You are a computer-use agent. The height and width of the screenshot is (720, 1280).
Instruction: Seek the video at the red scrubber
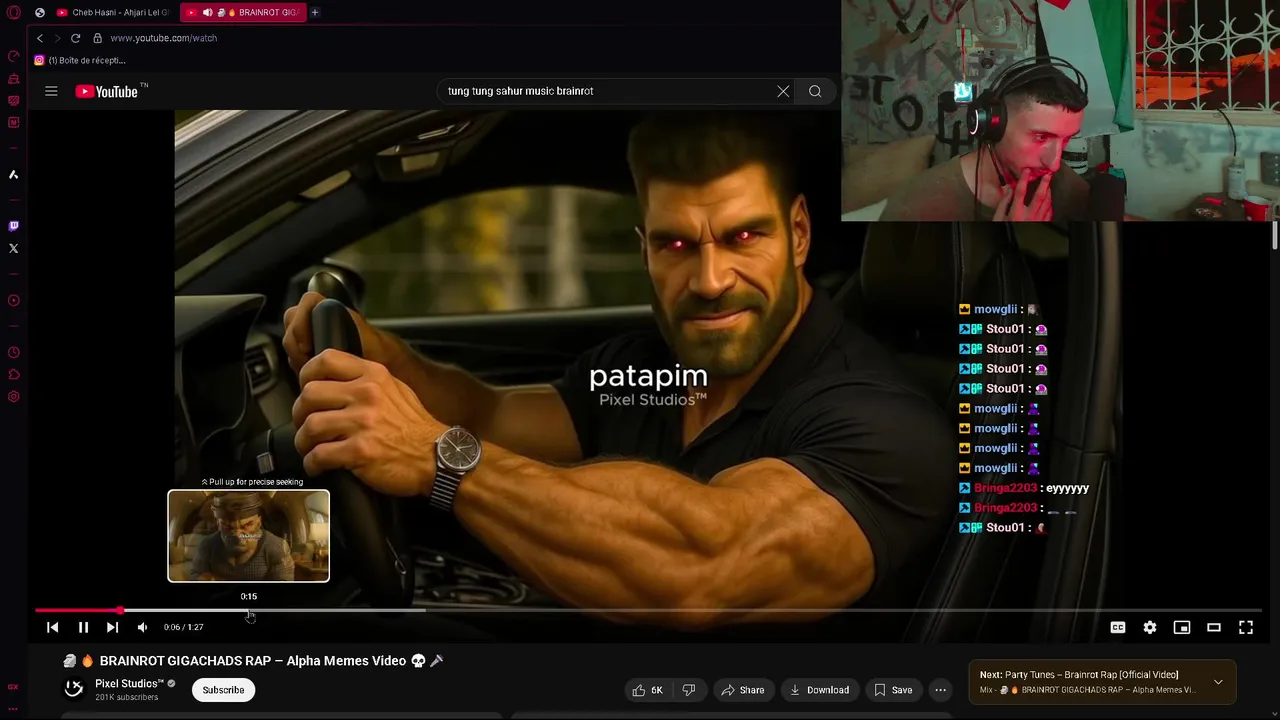[120, 610]
